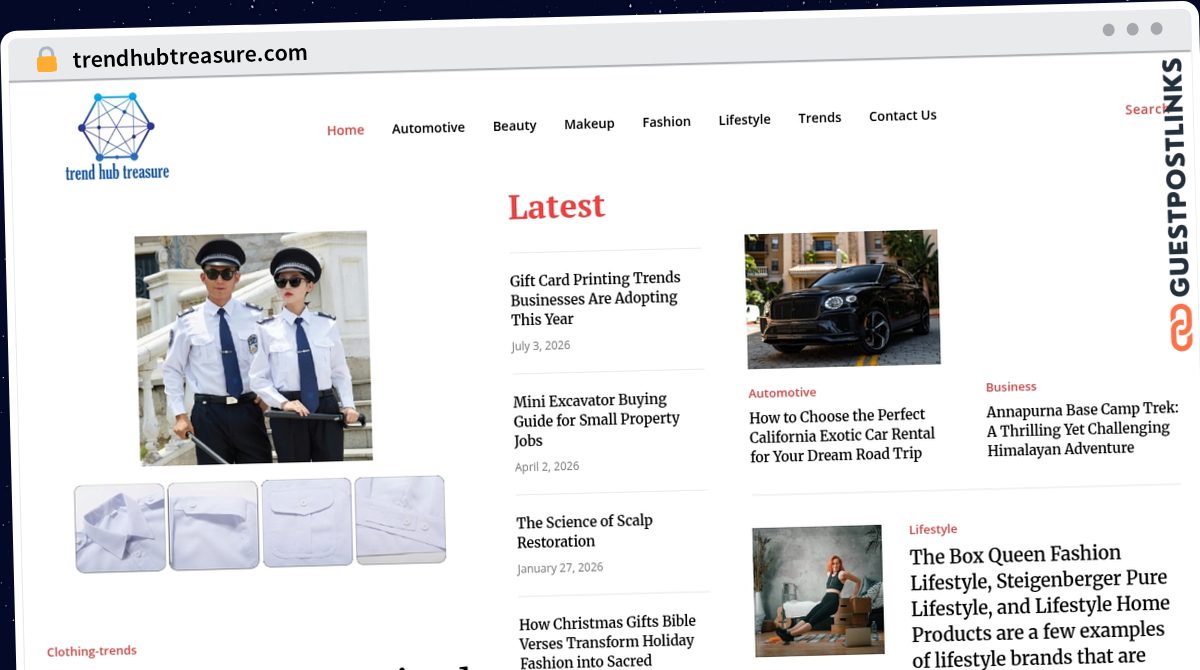Image resolution: width=1200 pixels, height=670 pixels.
Task: Open How Christmas Gifts Bible Verses article
Action: [x=607, y=641]
